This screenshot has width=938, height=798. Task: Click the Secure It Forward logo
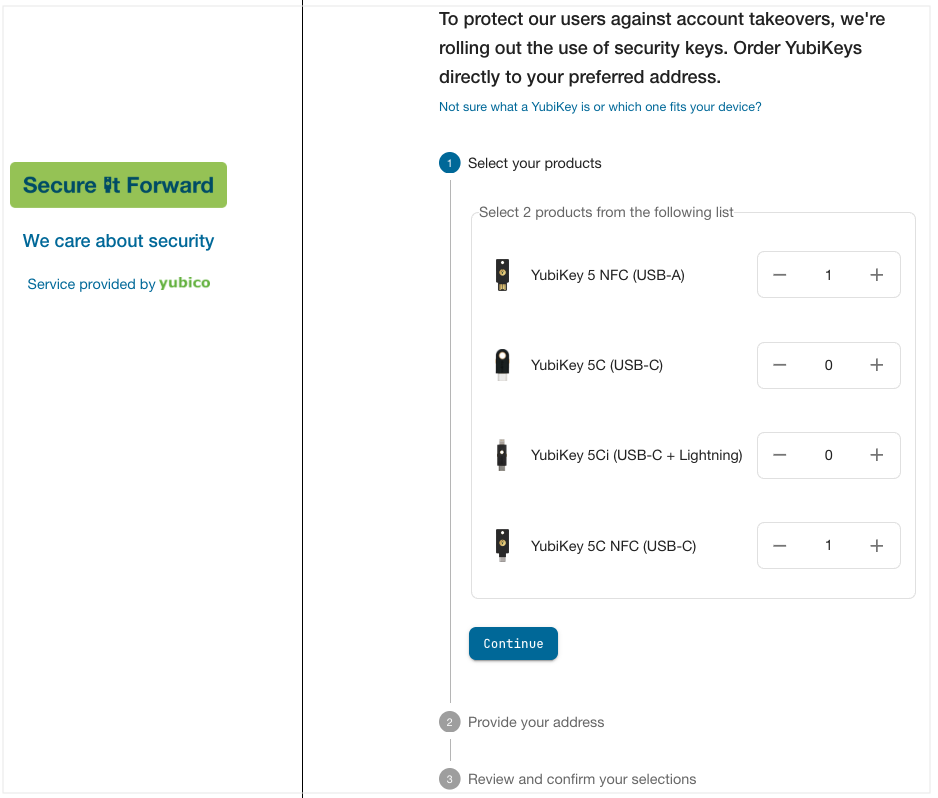118,185
